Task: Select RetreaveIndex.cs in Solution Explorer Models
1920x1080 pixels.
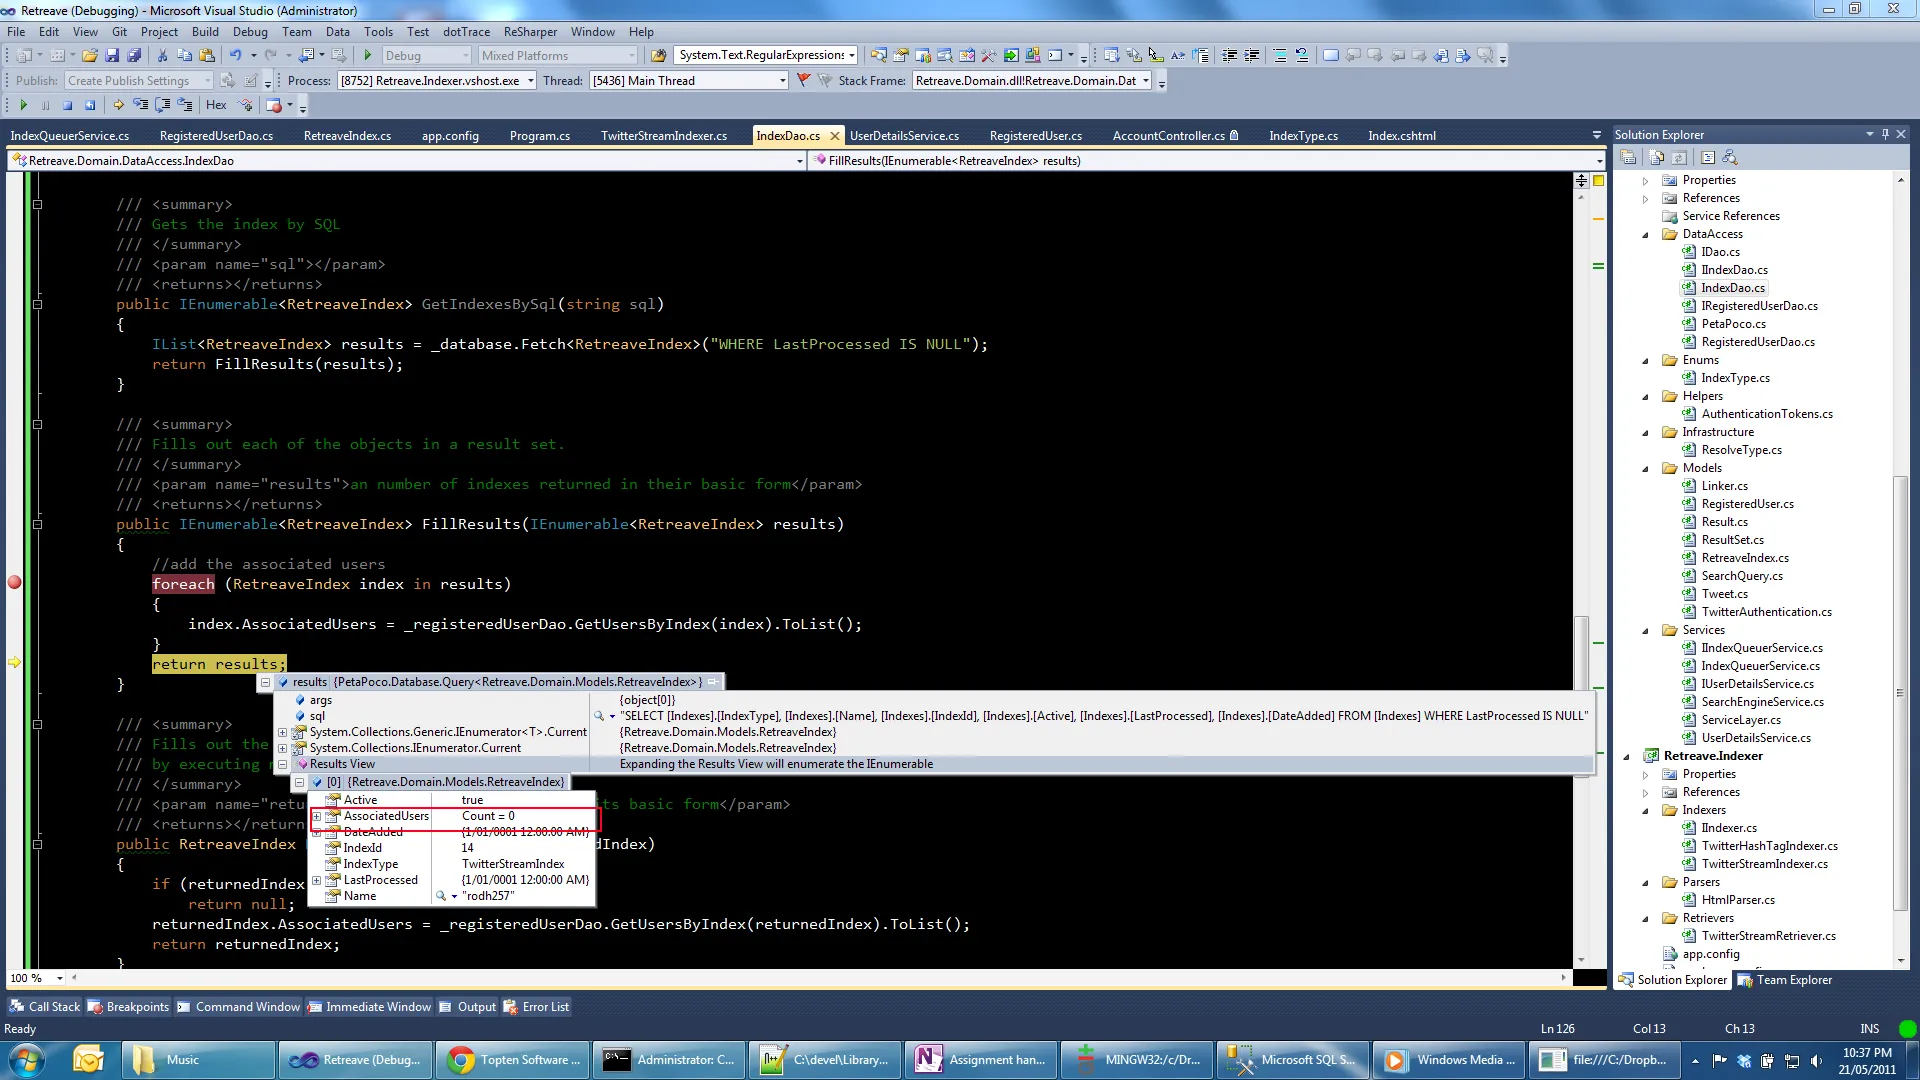Action: [1744, 559]
